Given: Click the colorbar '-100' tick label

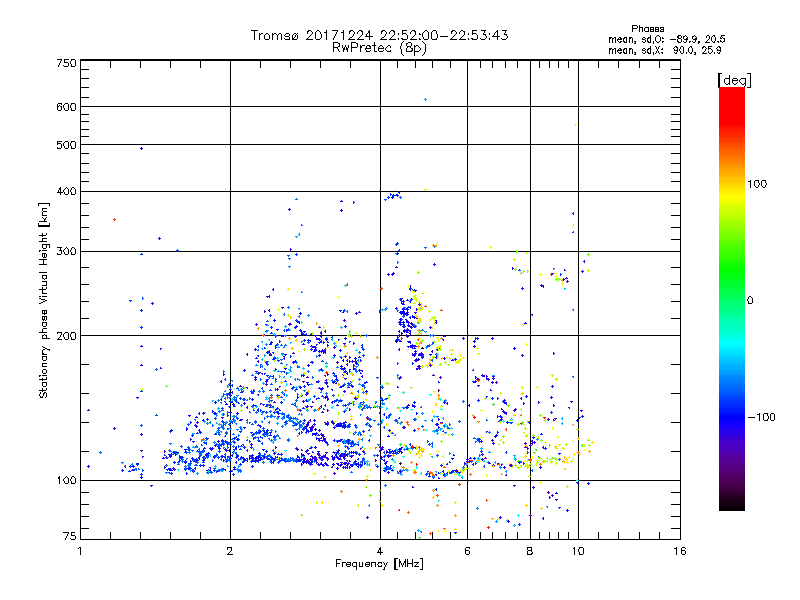Looking at the screenshot, I should pos(761,417).
